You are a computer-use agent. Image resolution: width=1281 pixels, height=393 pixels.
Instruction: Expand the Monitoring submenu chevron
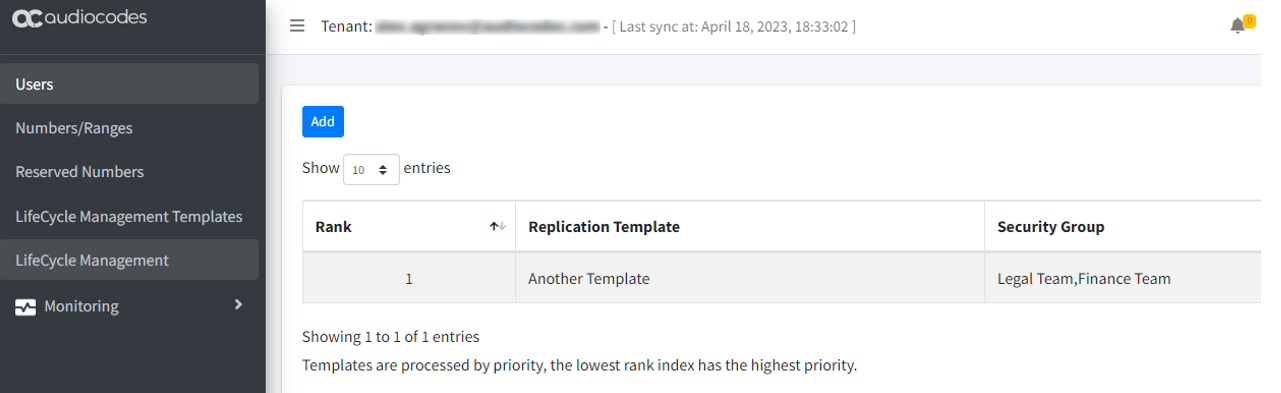(x=238, y=304)
